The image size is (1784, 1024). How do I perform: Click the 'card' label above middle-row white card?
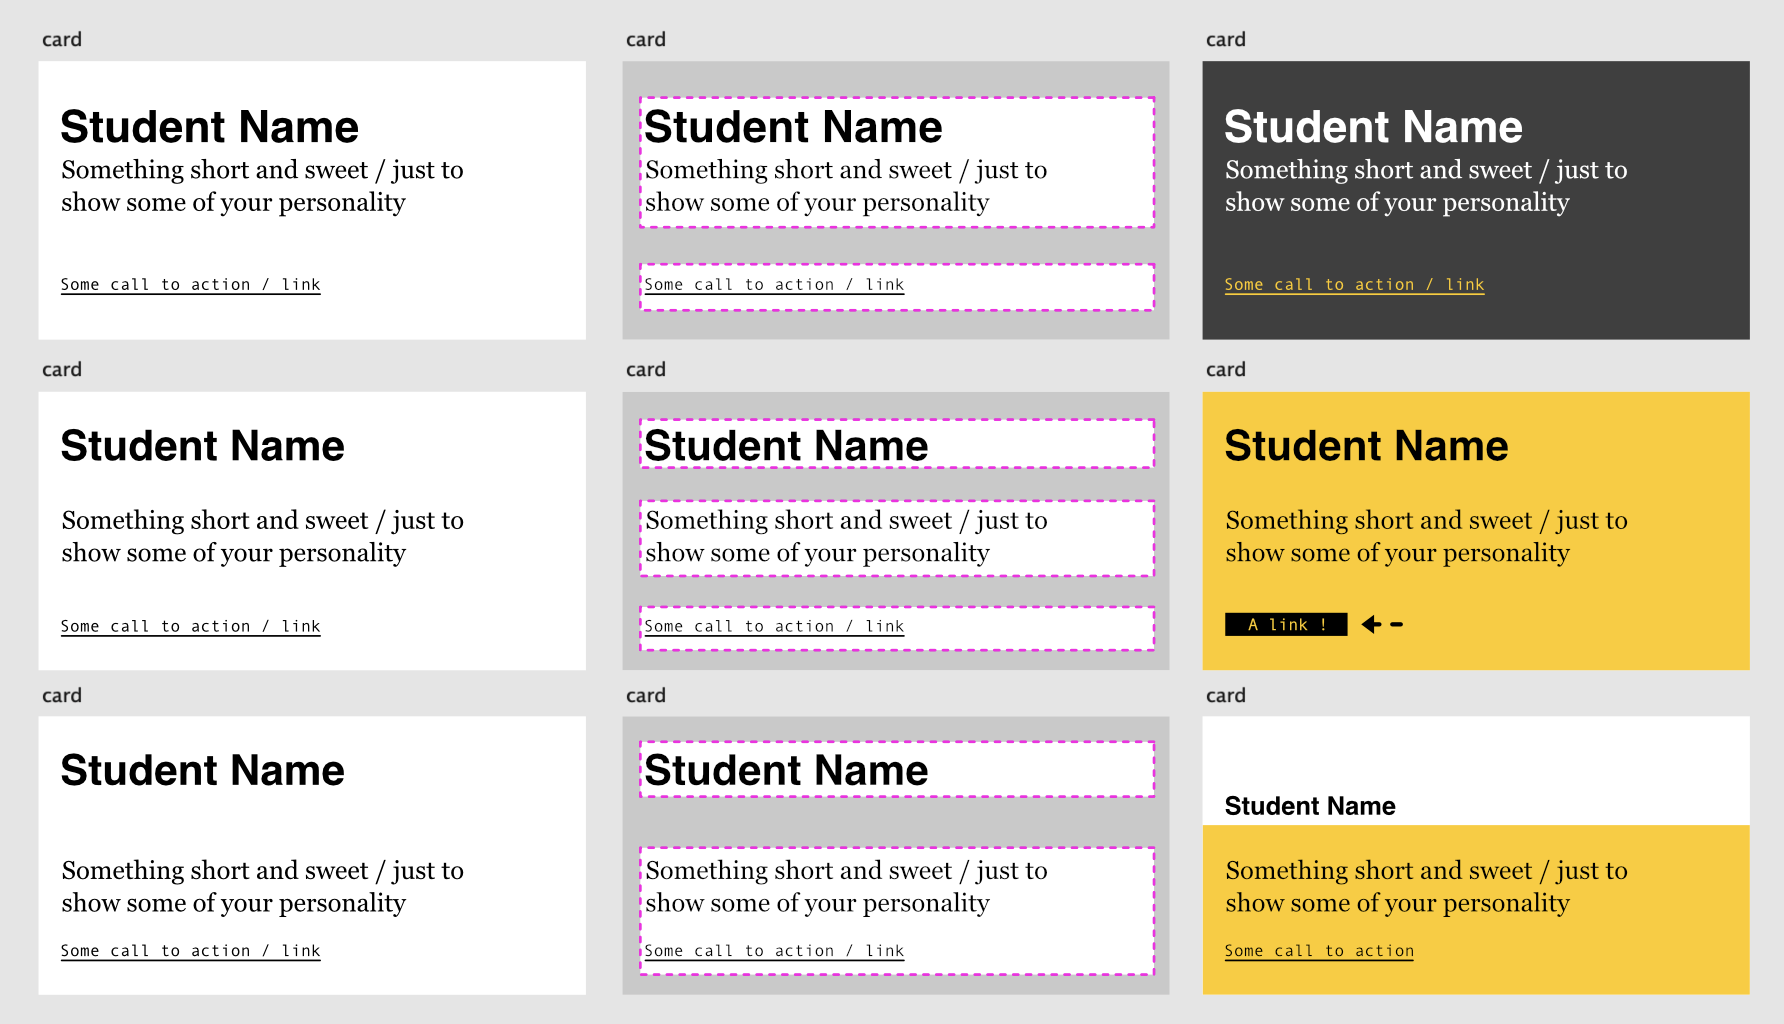click(62, 370)
